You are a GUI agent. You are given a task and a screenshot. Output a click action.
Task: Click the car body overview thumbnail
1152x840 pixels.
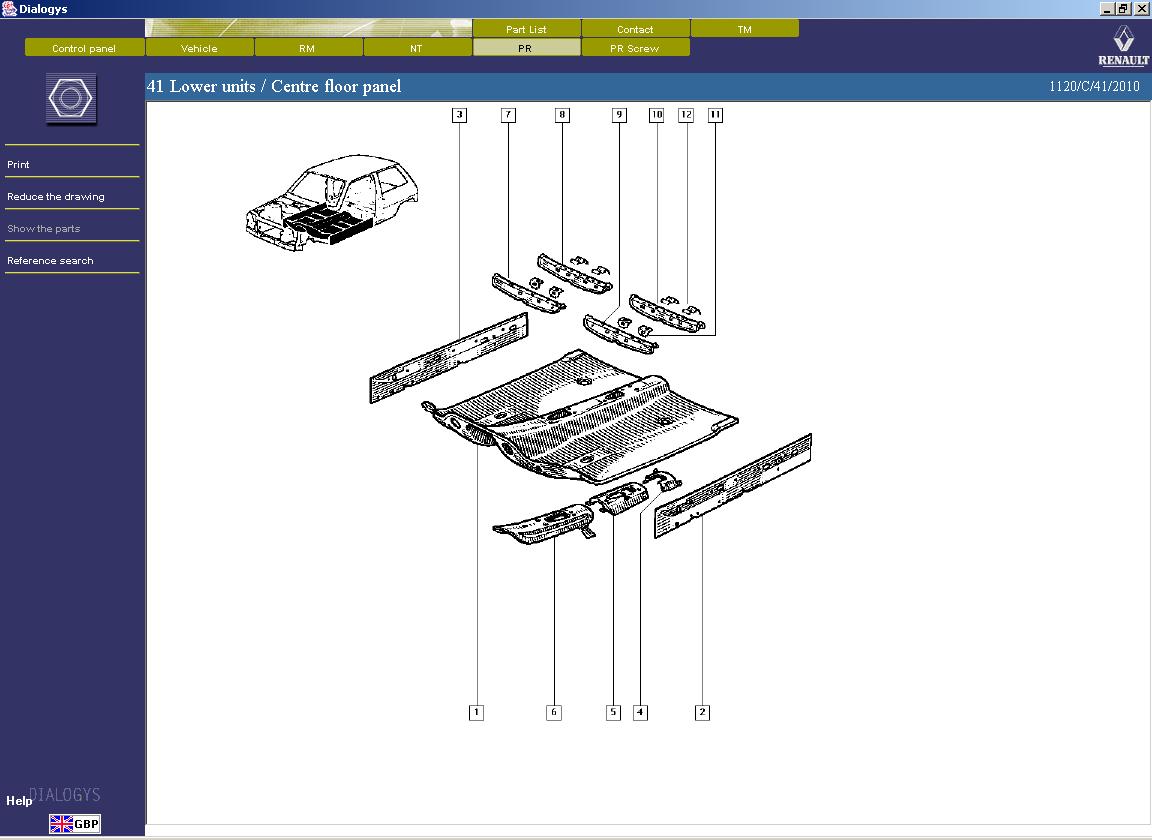pos(332,202)
